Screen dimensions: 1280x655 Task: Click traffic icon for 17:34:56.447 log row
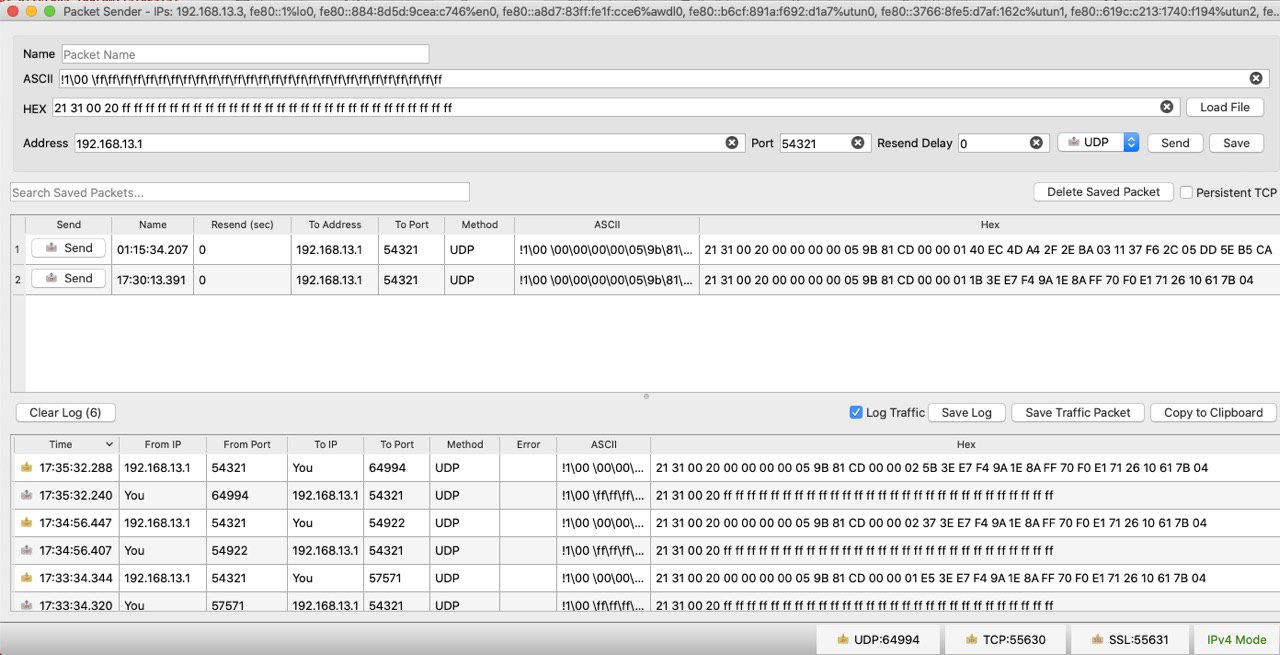[x=25, y=523]
